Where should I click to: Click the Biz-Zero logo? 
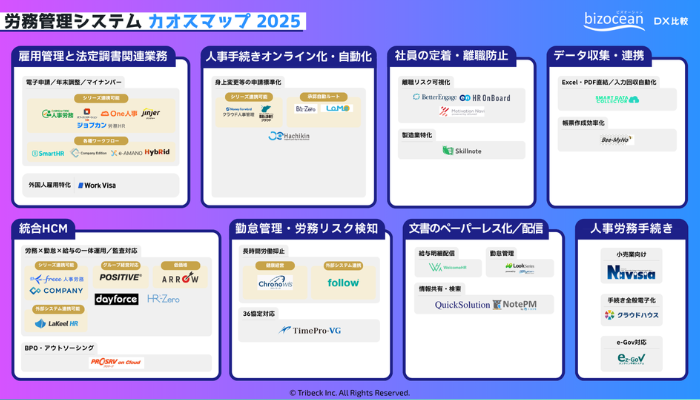pyautogui.click(x=306, y=108)
